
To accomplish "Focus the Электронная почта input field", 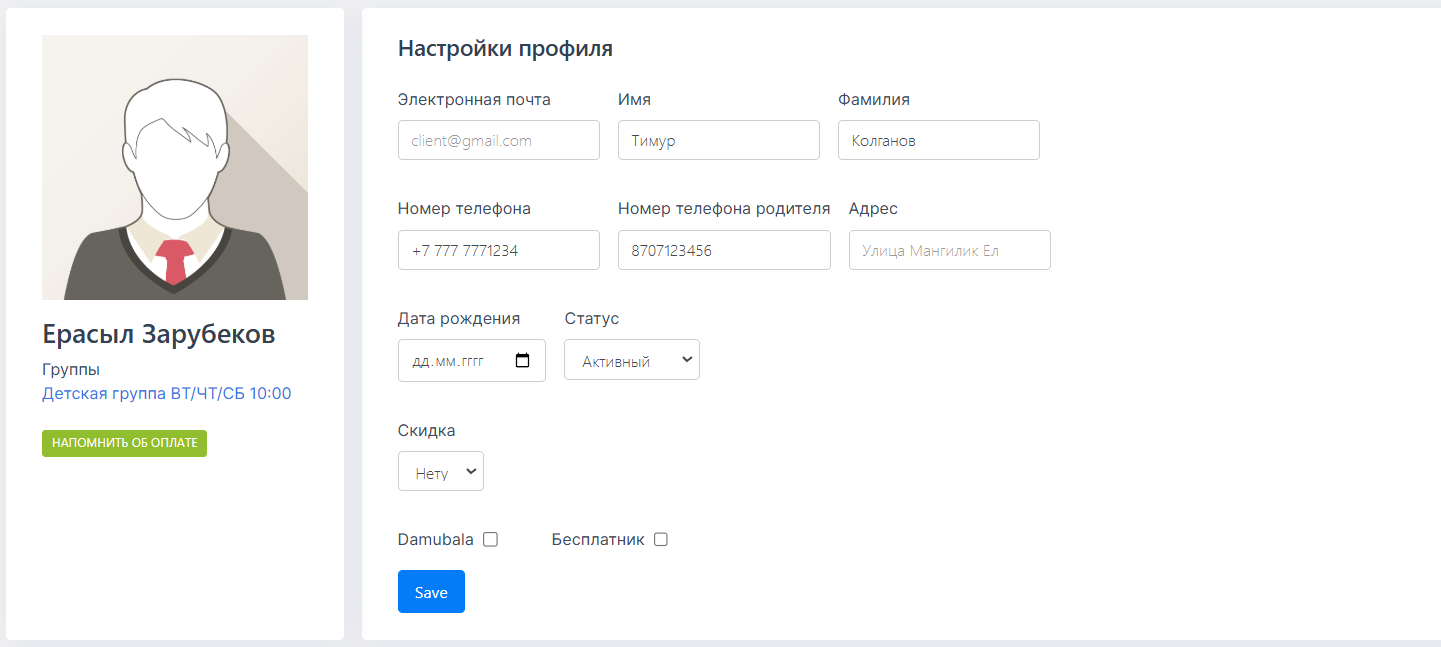I will [x=499, y=141].
